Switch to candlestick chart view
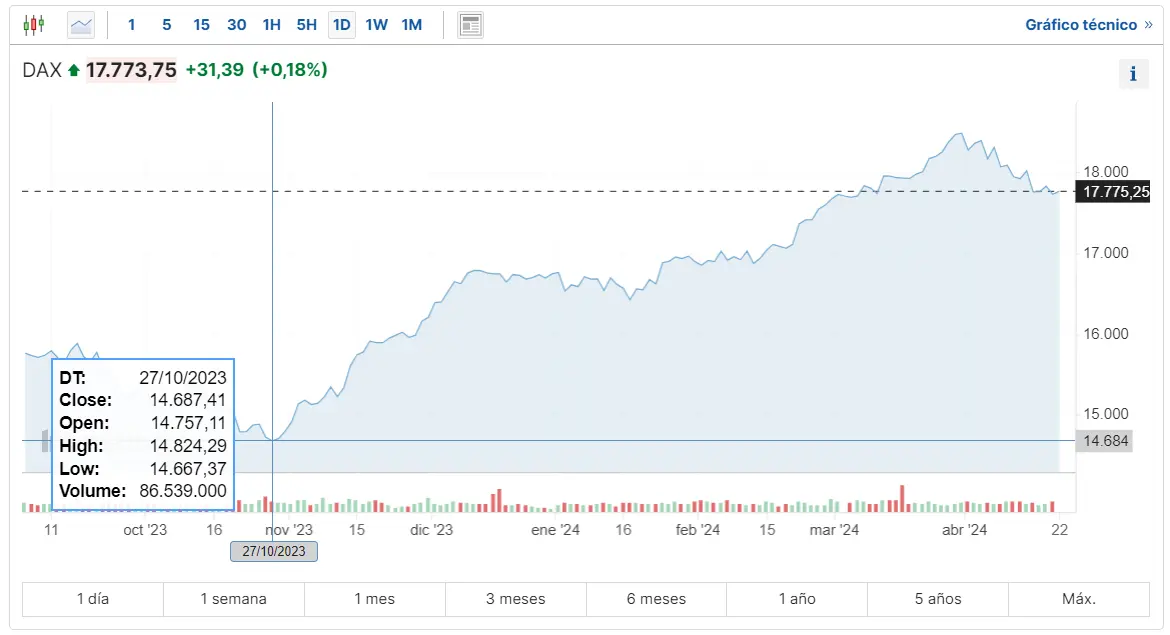The width and height of the screenshot is (1170, 635). (33, 24)
